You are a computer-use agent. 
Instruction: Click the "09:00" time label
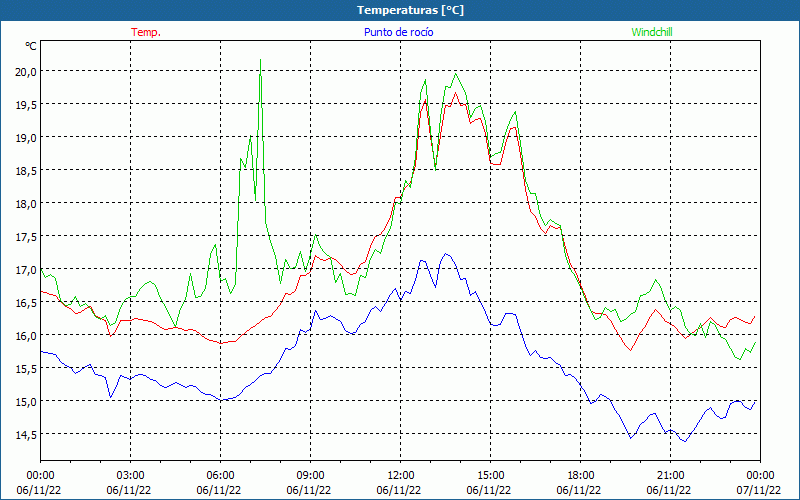tap(310, 476)
